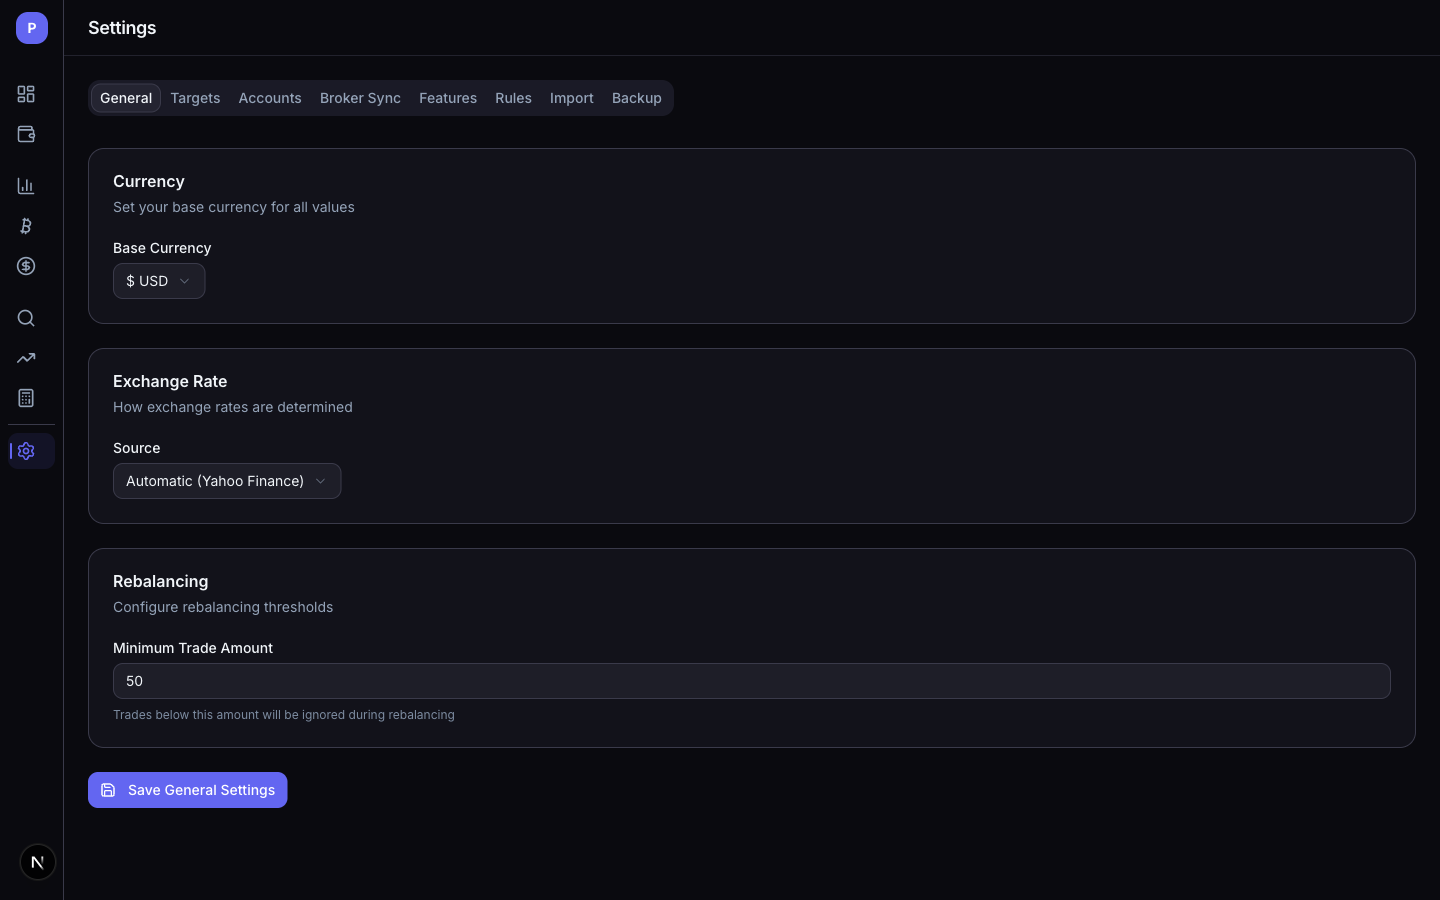Open the calculator icon in sidebar

pyautogui.click(x=26, y=398)
